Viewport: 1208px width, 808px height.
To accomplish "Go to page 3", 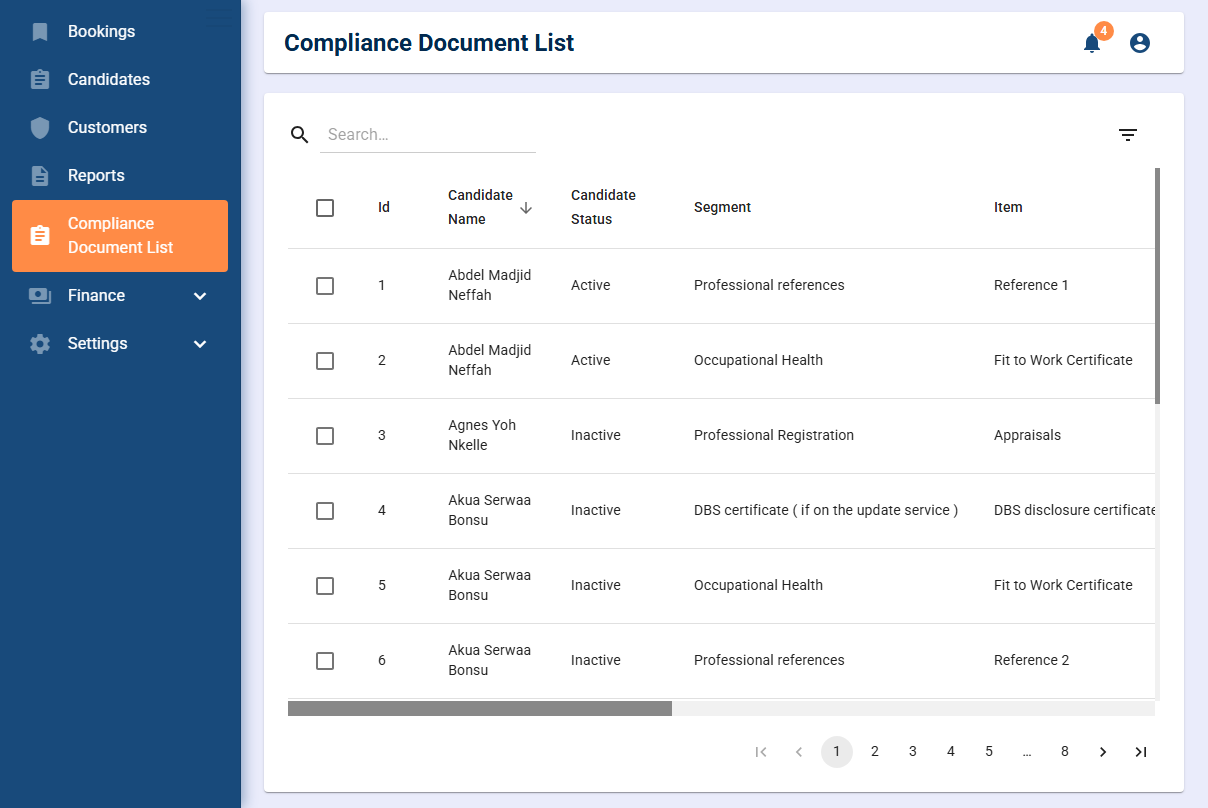I will click(x=913, y=752).
